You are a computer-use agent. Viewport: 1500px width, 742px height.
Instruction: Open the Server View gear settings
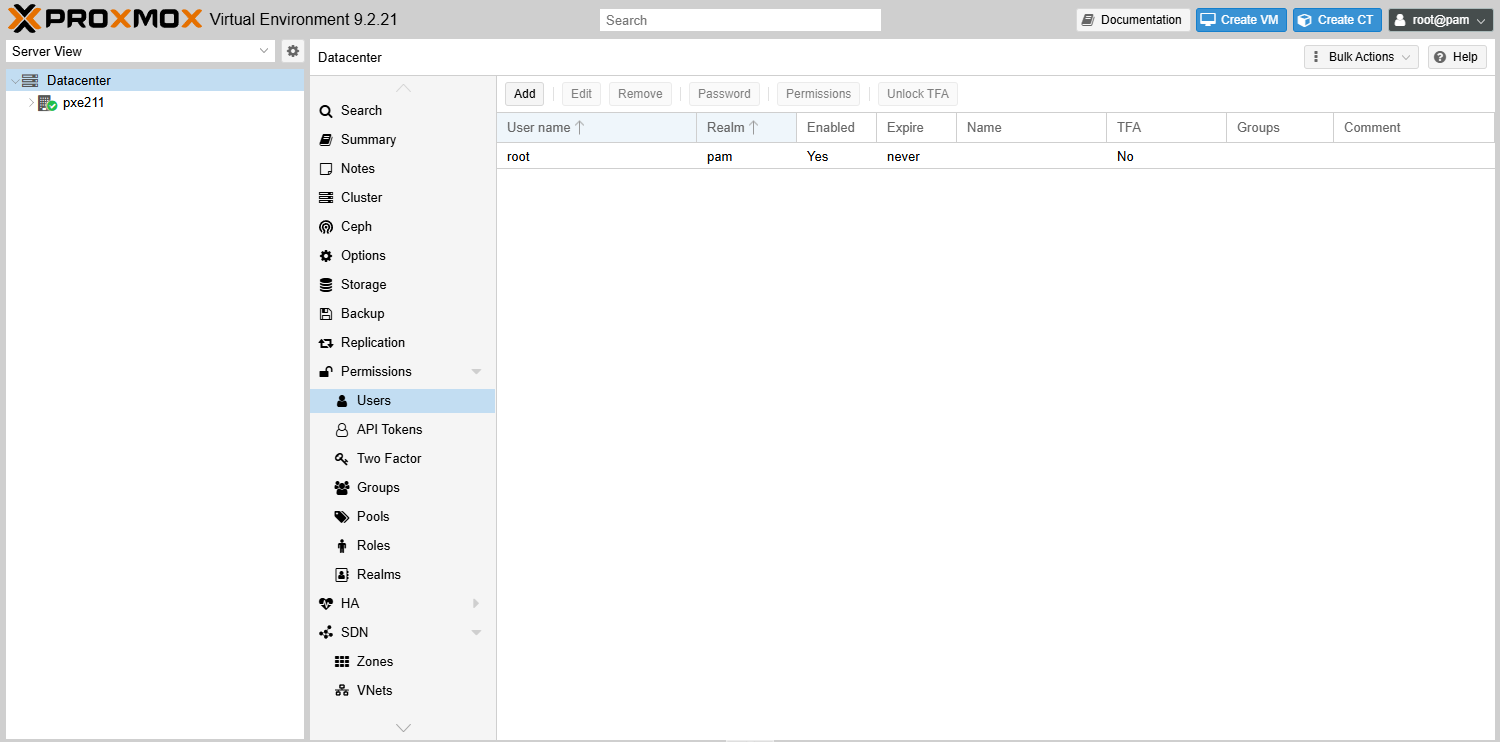coord(292,51)
